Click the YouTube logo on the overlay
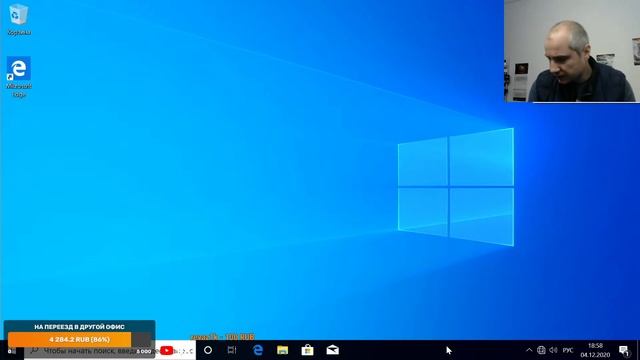The height and width of the screenshot is (360, 640). tap(167, 351)
